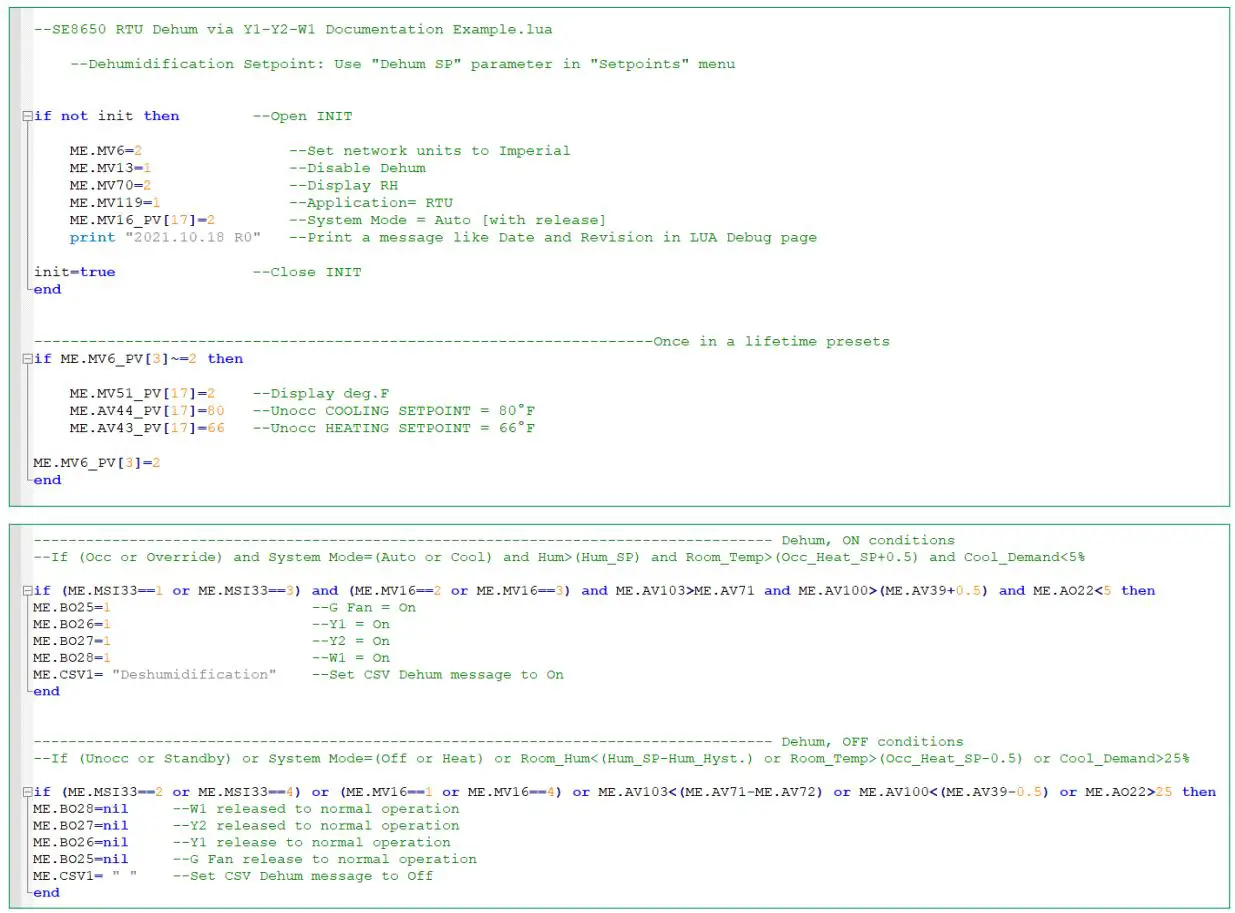This screenshot has height=913, width=1235.
Task: Click the file name comment line 'Documentation Example.lua'
Action: click(x=293, y=29)
